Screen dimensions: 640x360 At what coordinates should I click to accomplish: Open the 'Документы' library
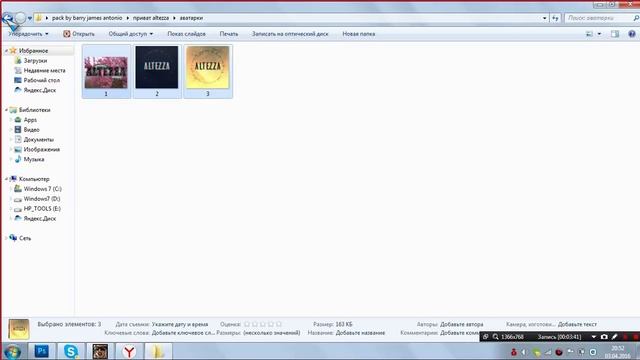click(x=38, y=139)
